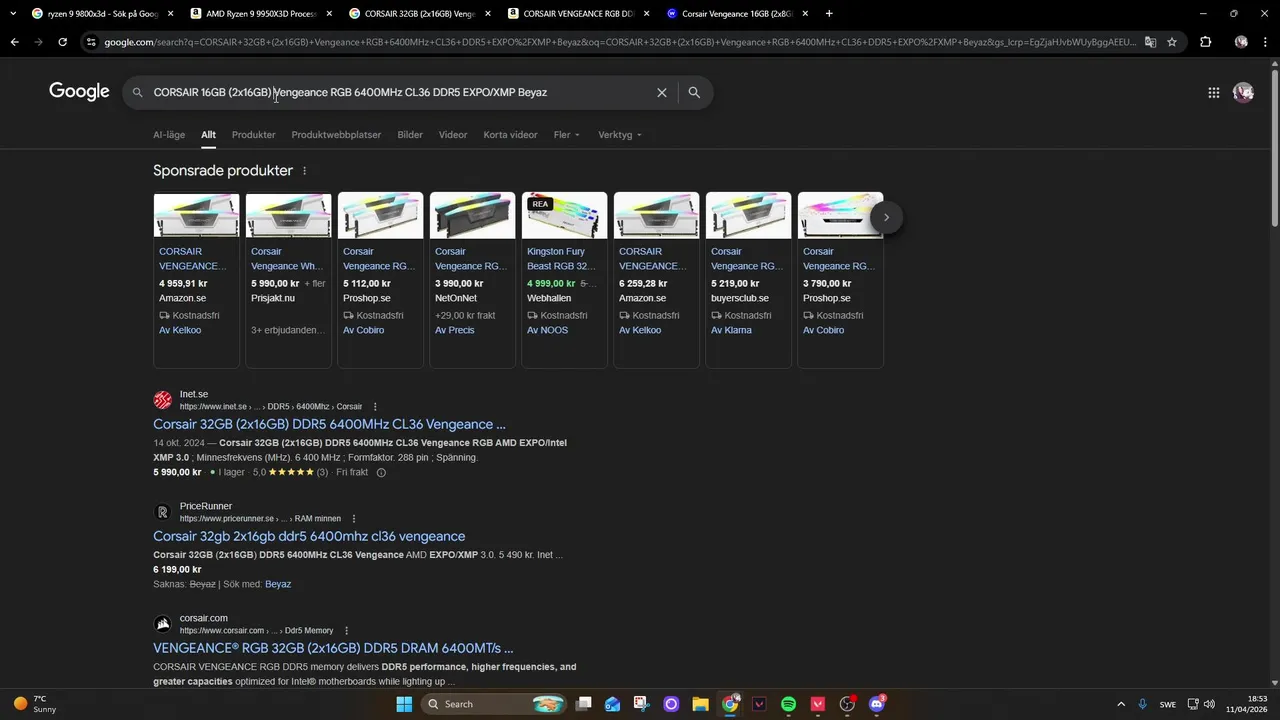
Task: Open more options for corsair.com result
Action: 346,631
